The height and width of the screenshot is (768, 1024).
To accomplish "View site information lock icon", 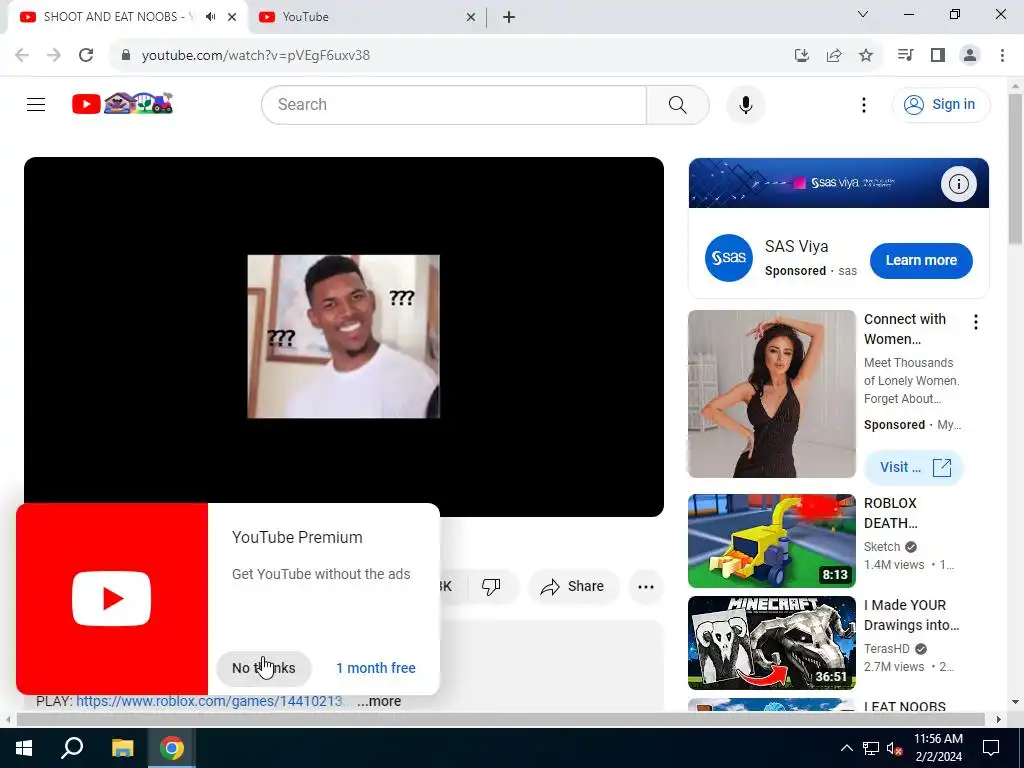I will 126,55.
